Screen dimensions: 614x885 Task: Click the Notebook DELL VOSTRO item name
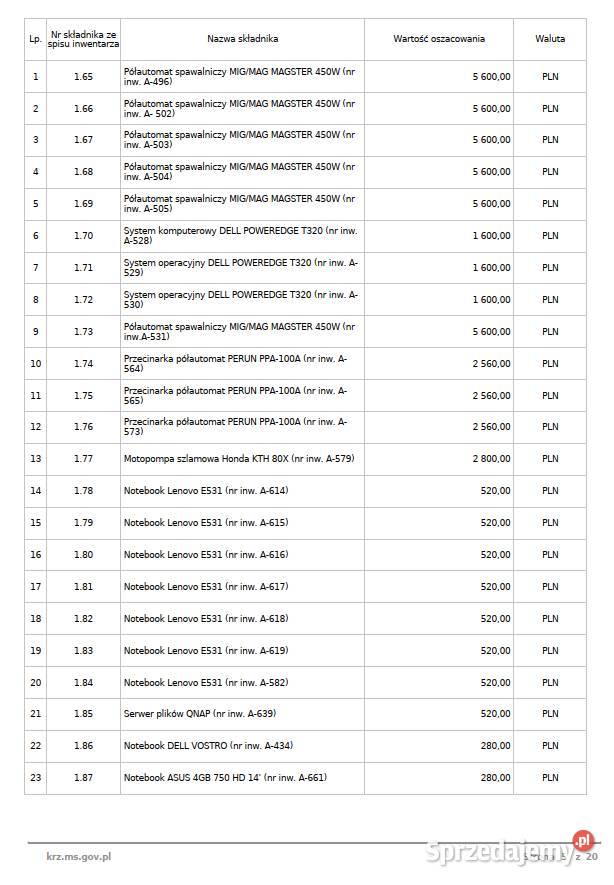tap(208, 746)
